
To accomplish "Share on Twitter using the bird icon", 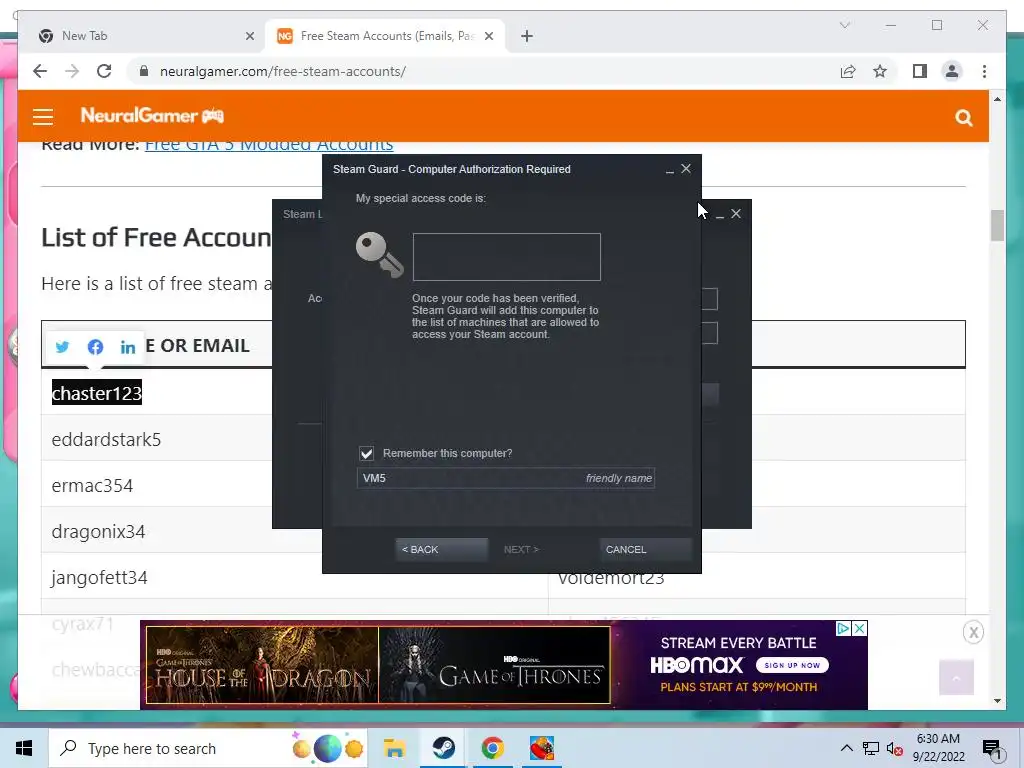I will point(62,347).
